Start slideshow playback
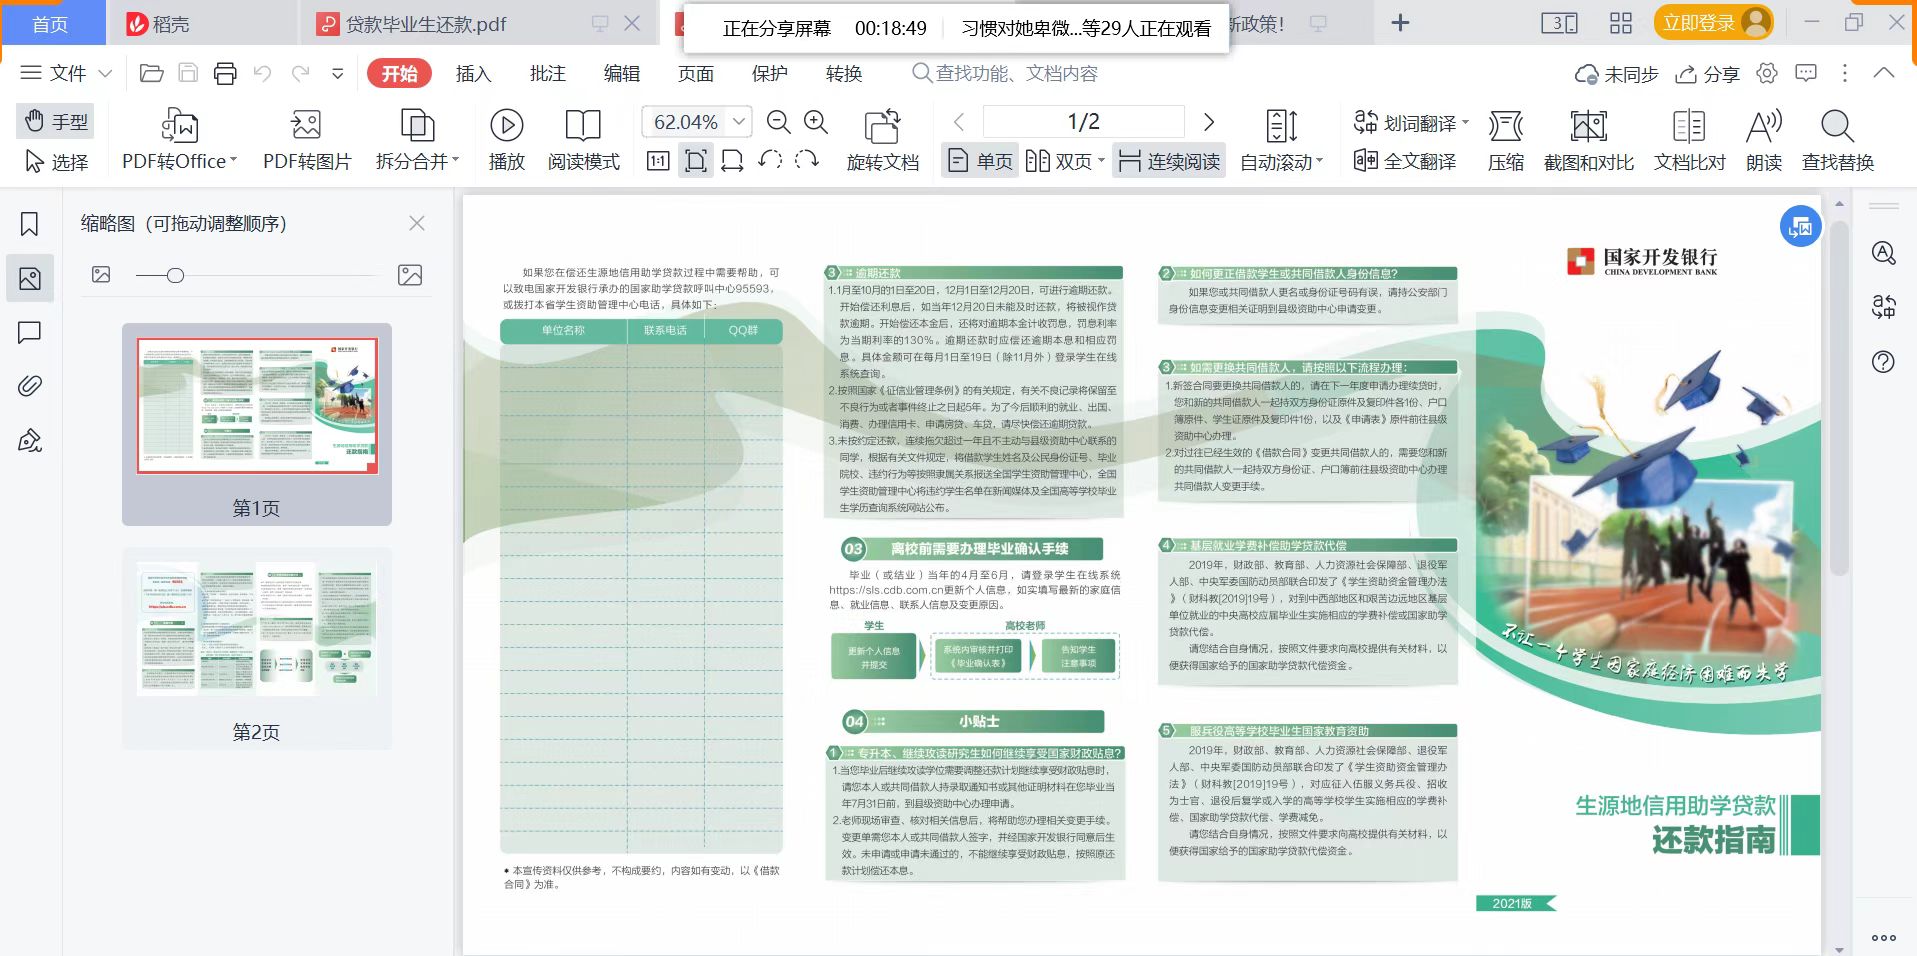1917x956 pixels. [x=507, y=140]
